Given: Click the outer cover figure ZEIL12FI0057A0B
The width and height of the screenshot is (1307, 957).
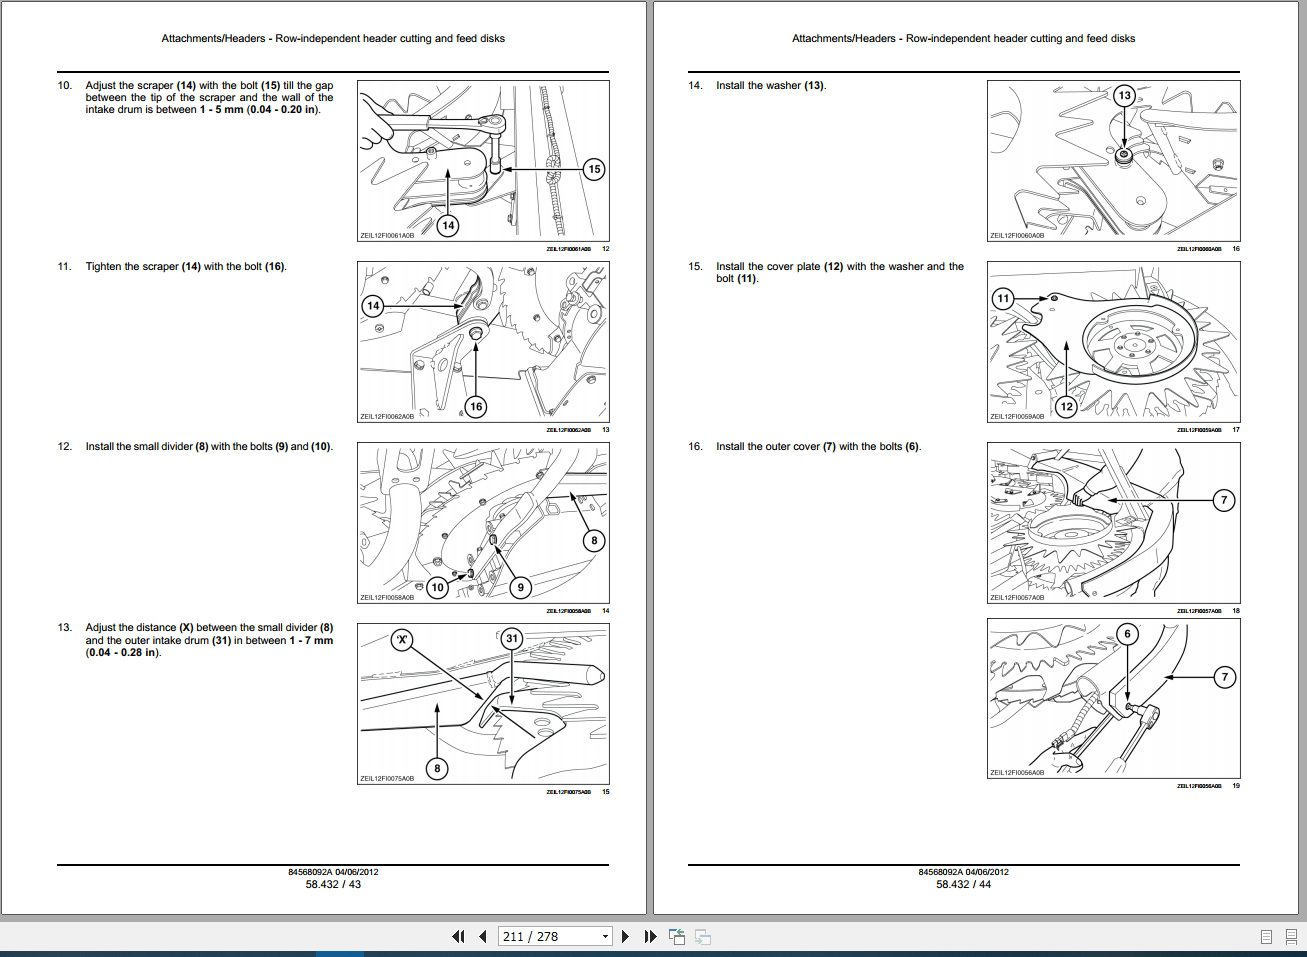Looking at the screenshot, I should (x=1114, y=523).
